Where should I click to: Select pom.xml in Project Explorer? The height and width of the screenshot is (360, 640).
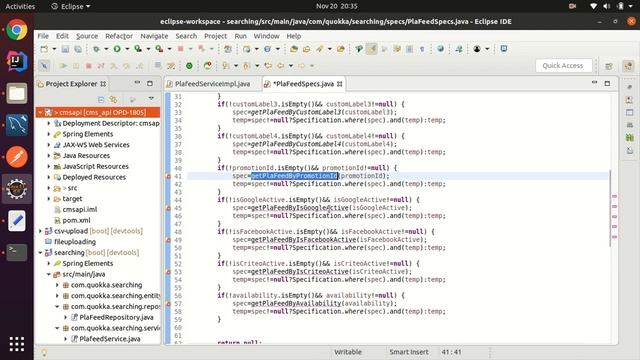click(x=76, y=220)
